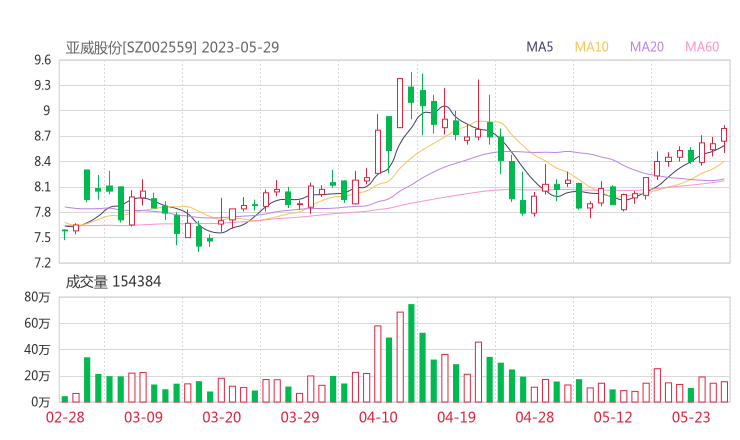Click the 8.7 price axis label
This screenshot has height=440, width=740.
pos(42,136)
